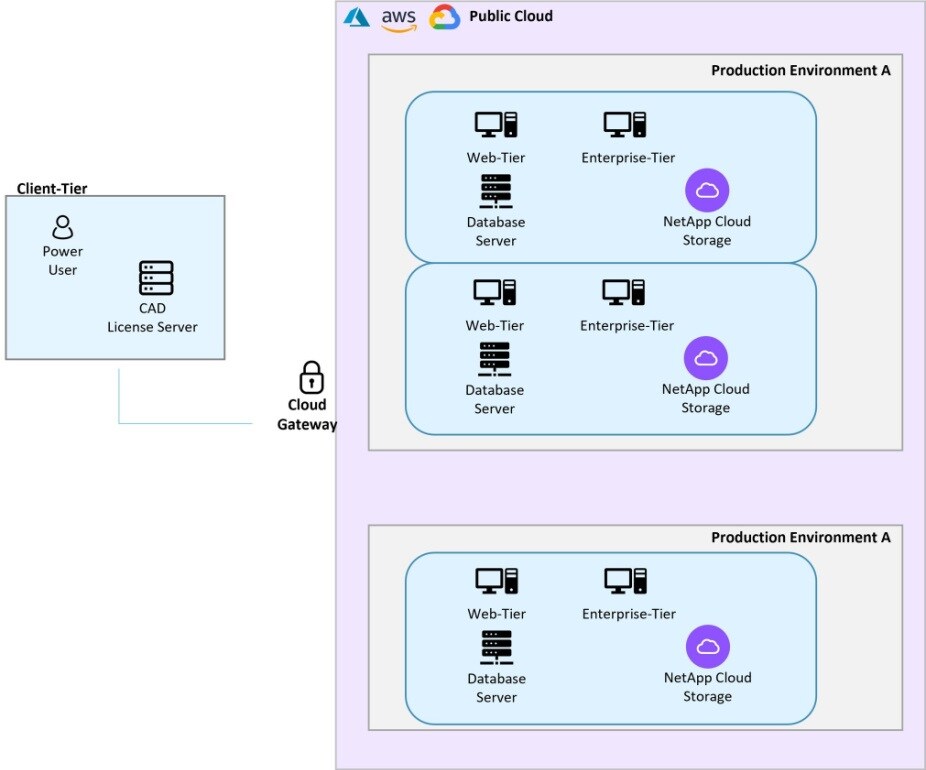This screenshot has height=770, width=926.
Task: Select the NetApp Cloud Storage icon in top group
Action: (x=707, y=190)
